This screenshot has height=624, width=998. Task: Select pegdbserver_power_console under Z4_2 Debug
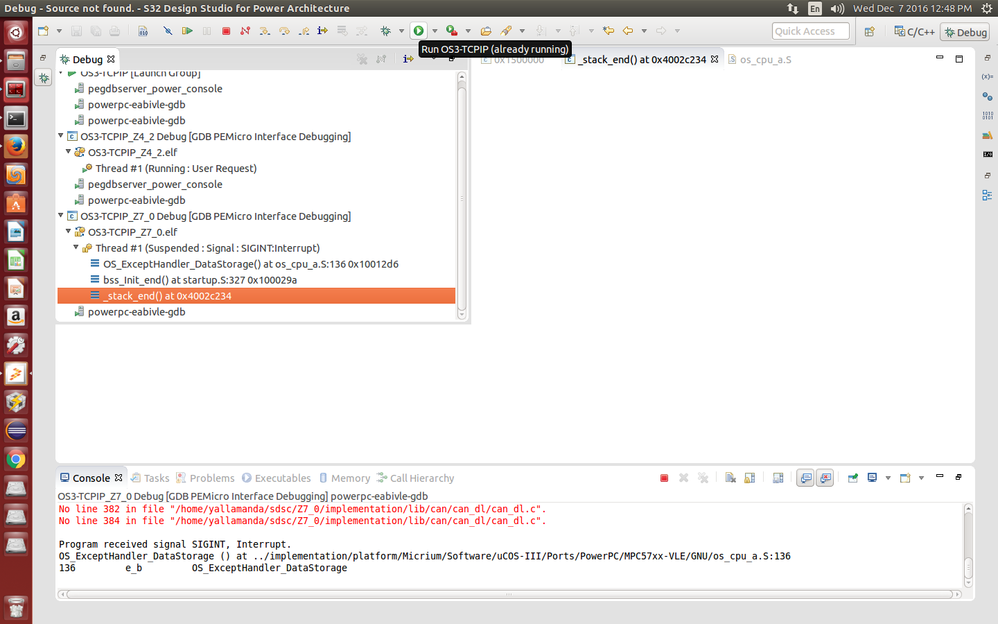[x=155, y=184]
